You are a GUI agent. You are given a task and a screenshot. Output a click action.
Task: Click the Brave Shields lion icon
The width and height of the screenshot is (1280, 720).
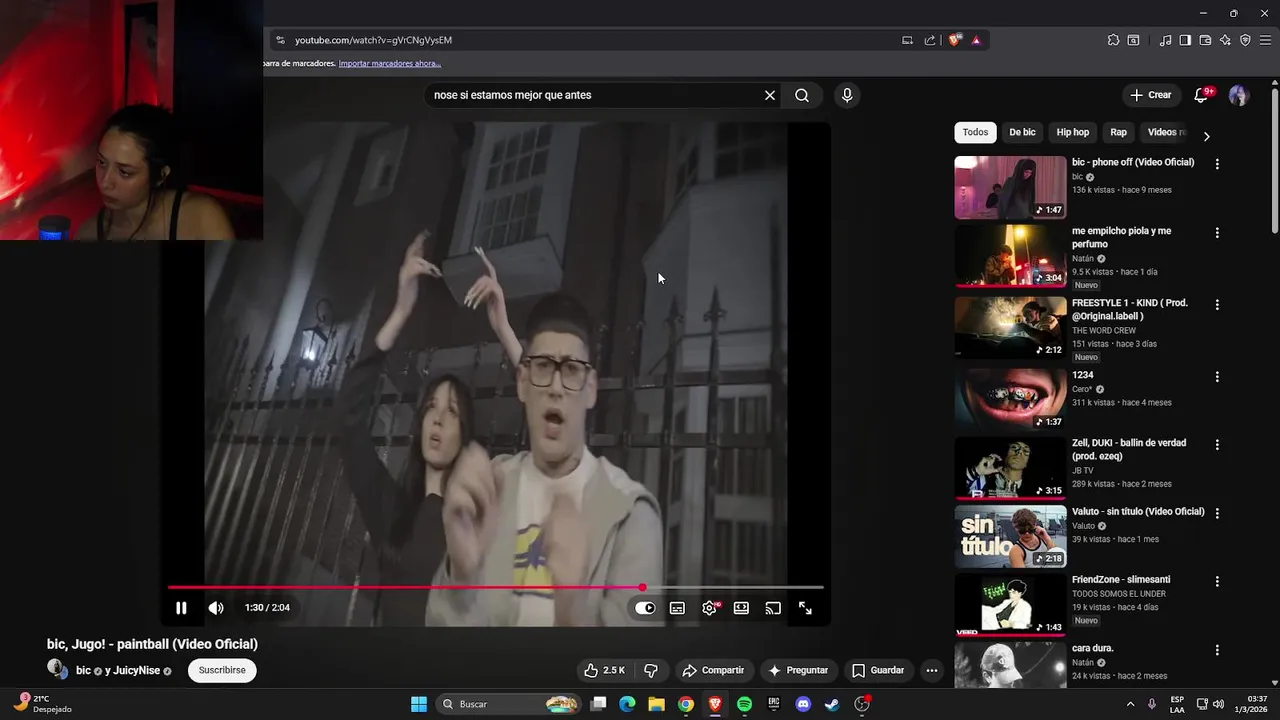[955, 40]
